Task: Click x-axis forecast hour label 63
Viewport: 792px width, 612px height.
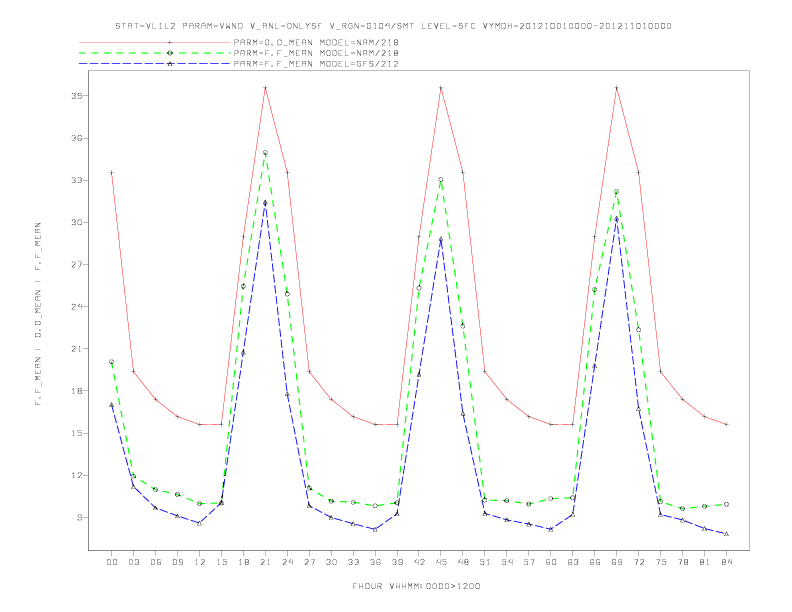Action: pos(573,562)
